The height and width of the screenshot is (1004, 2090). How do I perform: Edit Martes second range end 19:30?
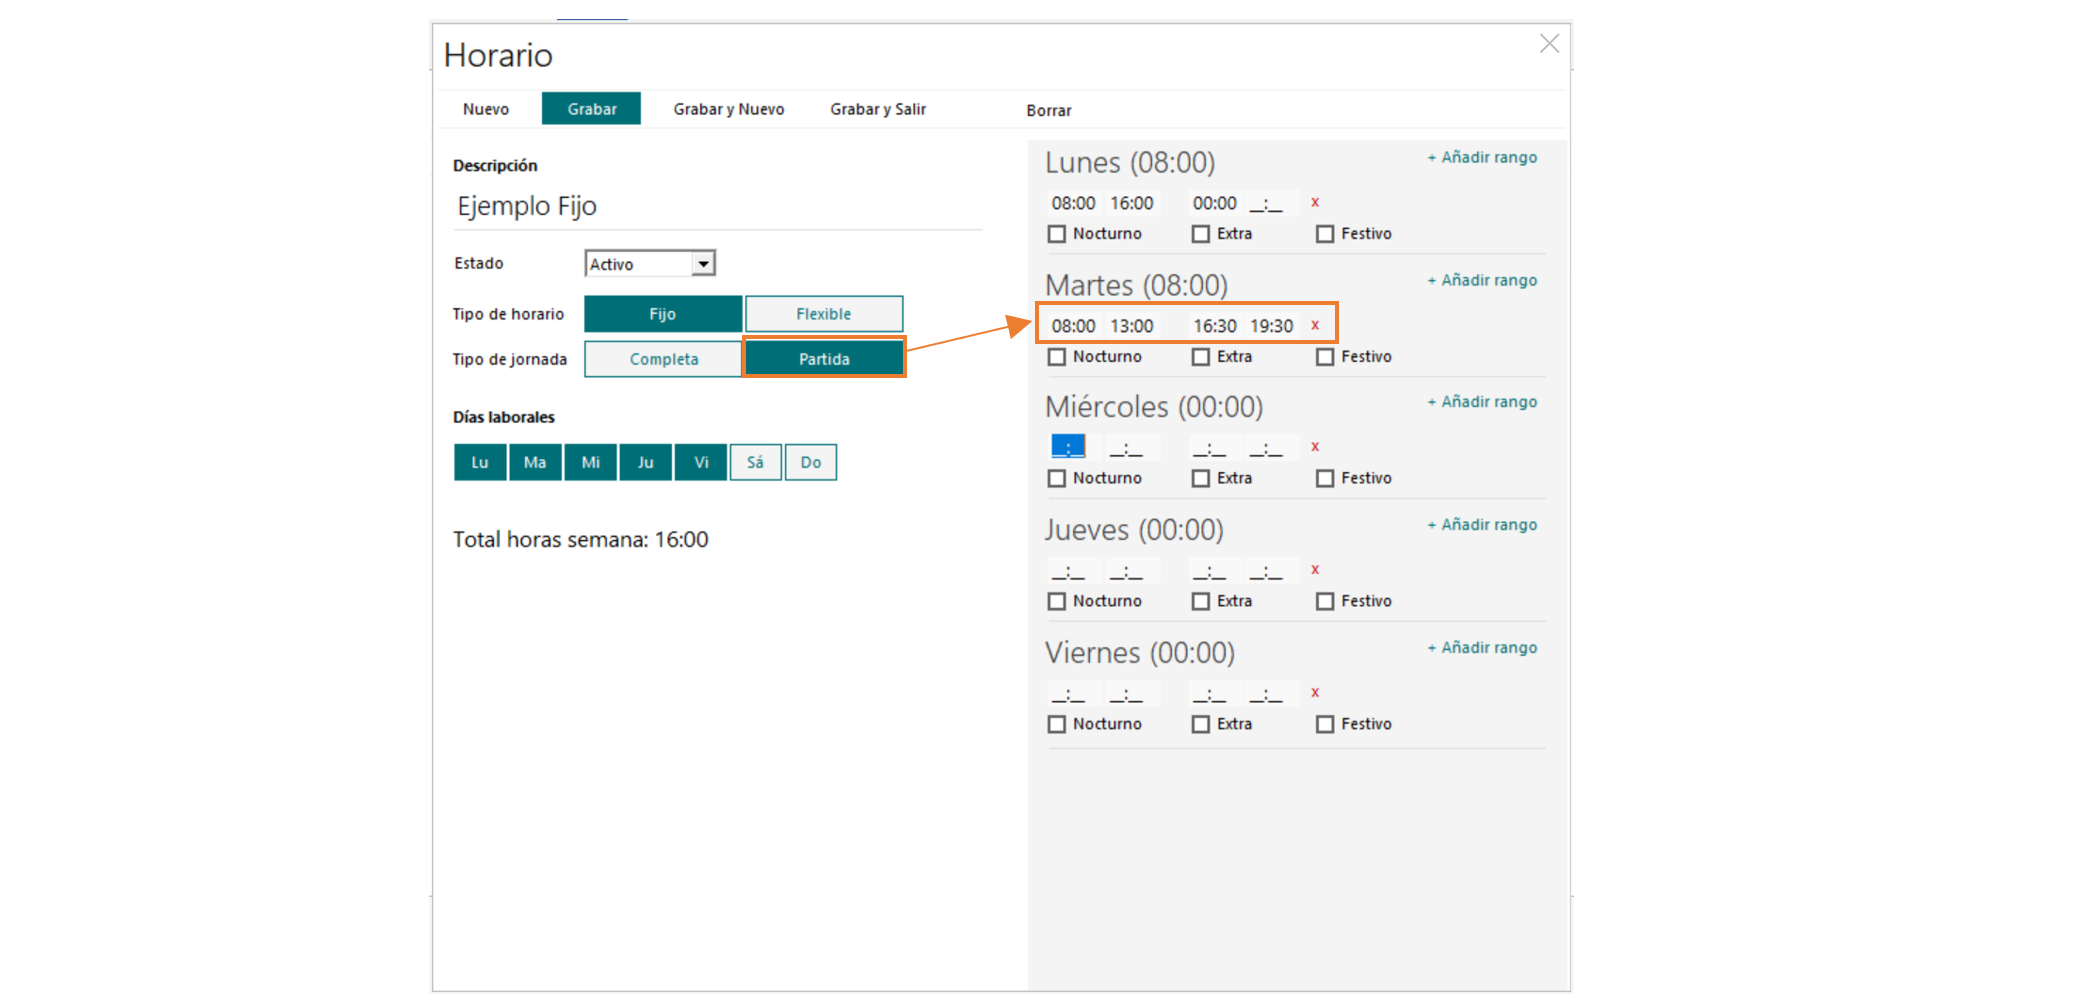click(1272, 326)
